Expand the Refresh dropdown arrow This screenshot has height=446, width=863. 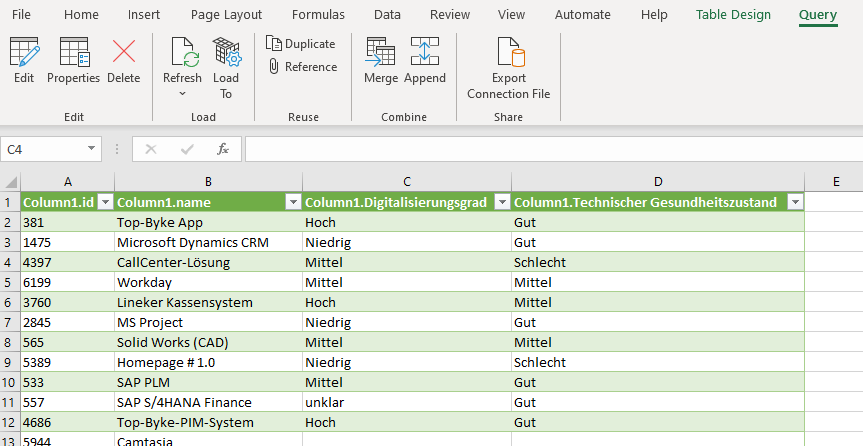pyautogui.click(x=183, y=94)
